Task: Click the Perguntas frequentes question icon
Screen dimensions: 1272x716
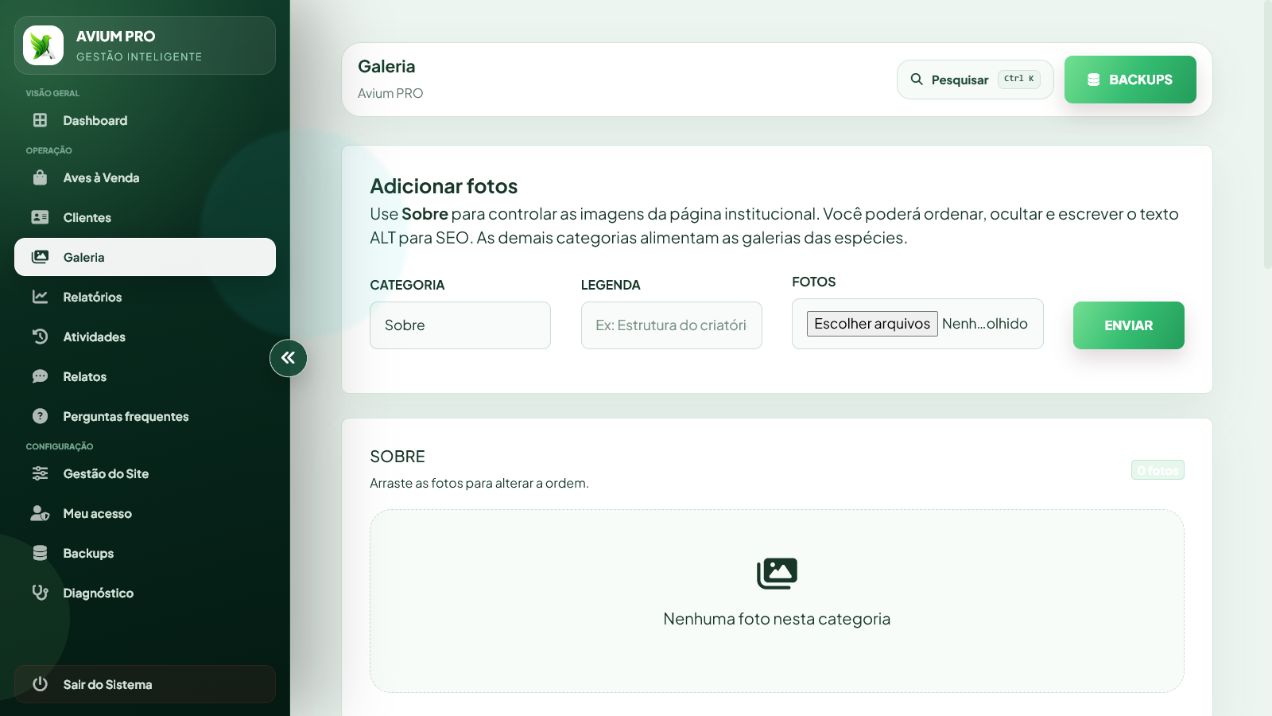Action: click(40, 416)
